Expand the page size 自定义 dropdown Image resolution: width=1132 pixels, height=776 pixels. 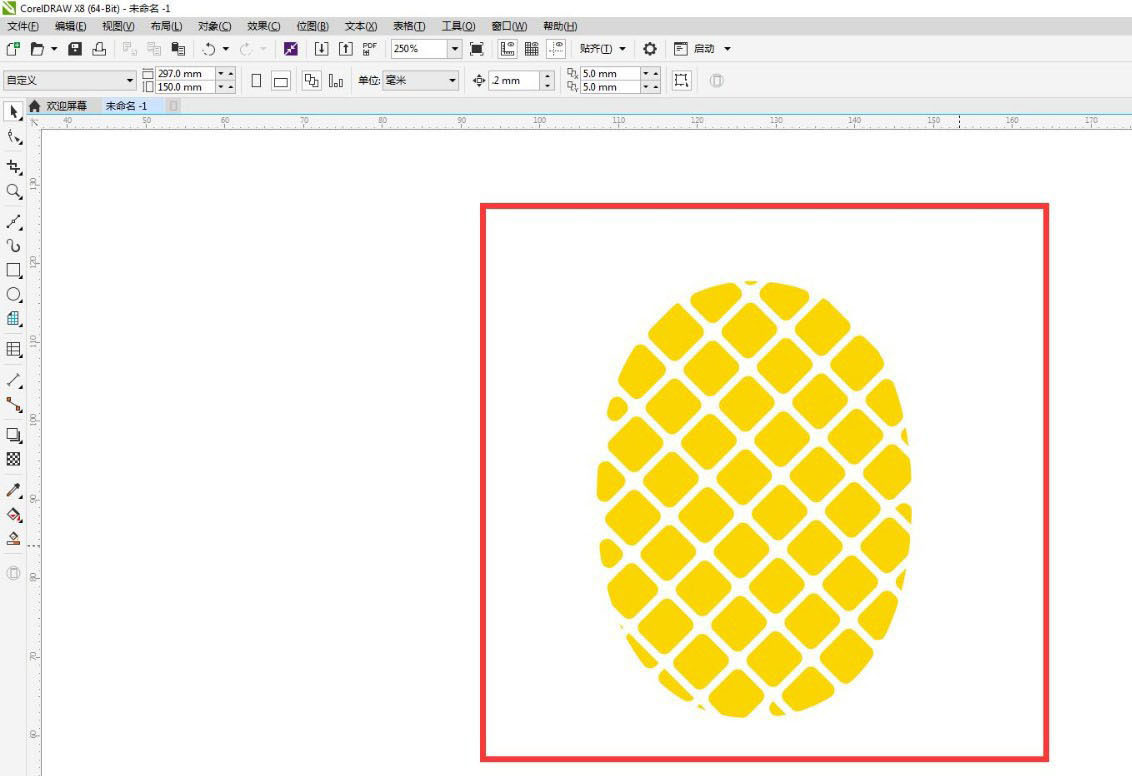click(x=129, y=80)
